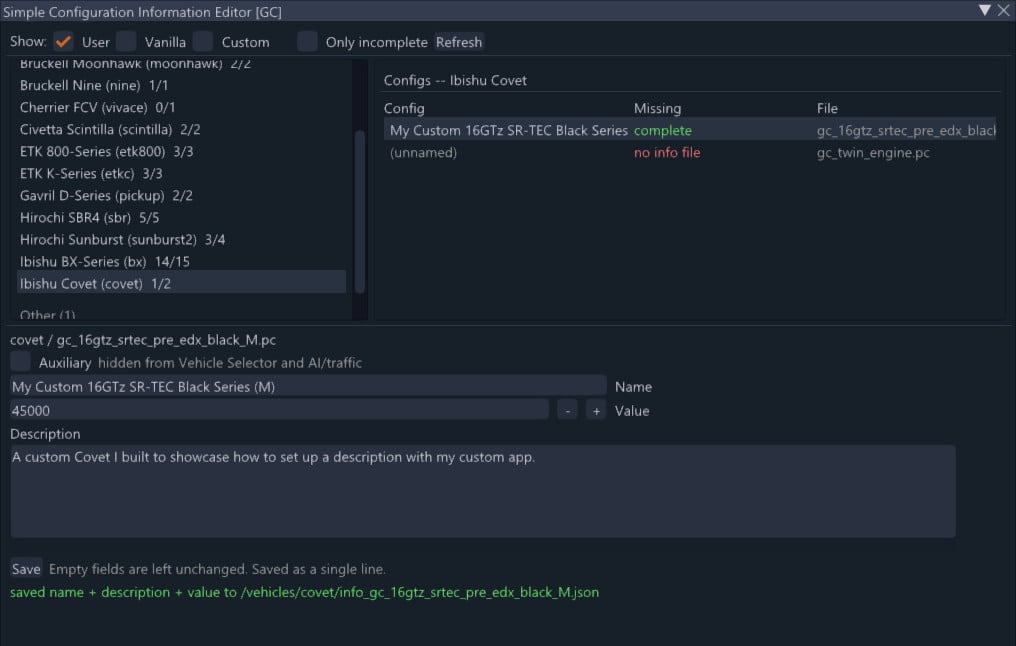
Task: Click the Save button
Action: (26, 569)
